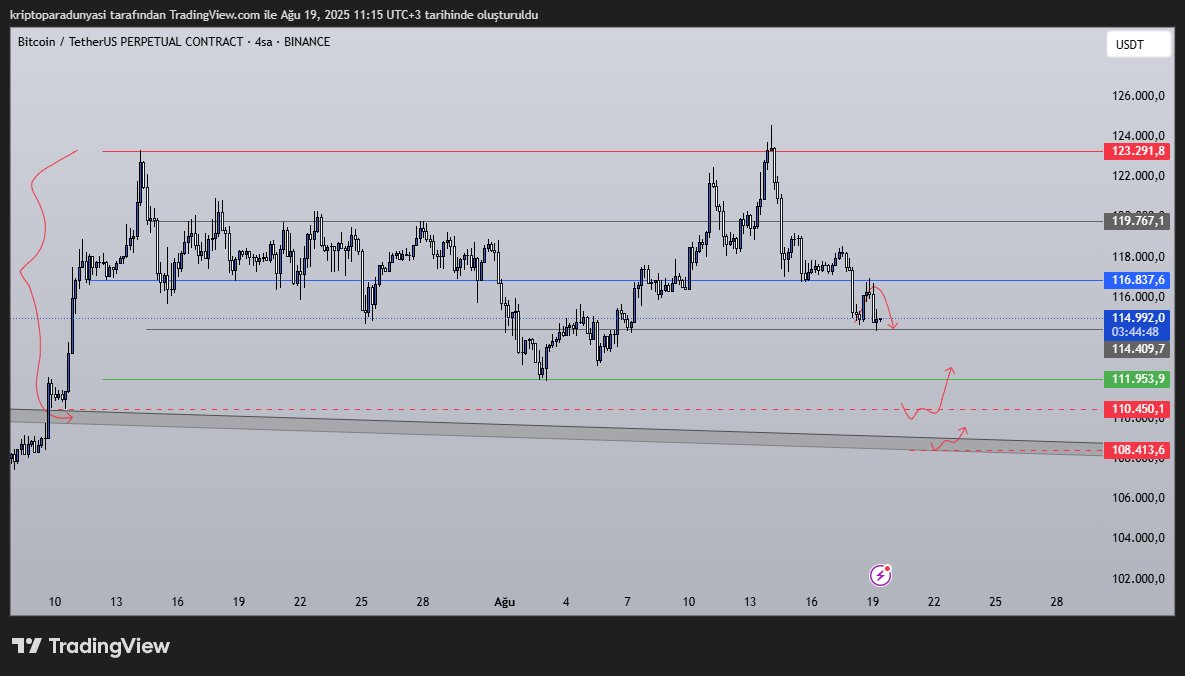This screenshot has width=1185, height=676.
Task: Click the red notification dot on the lightning icon
Action: (889, 566)
